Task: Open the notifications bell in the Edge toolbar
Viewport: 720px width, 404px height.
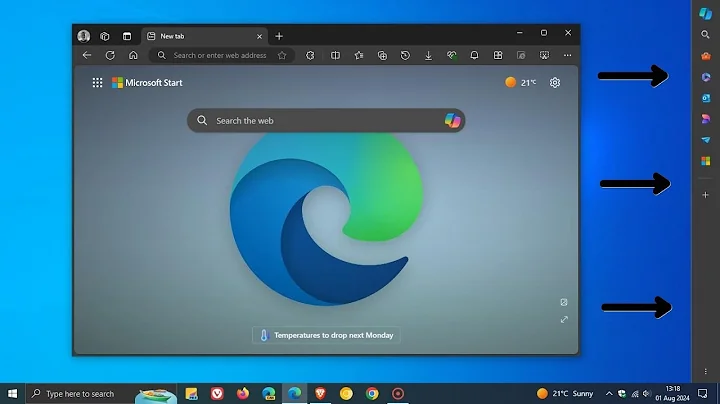Action: (x=474, y=56)
